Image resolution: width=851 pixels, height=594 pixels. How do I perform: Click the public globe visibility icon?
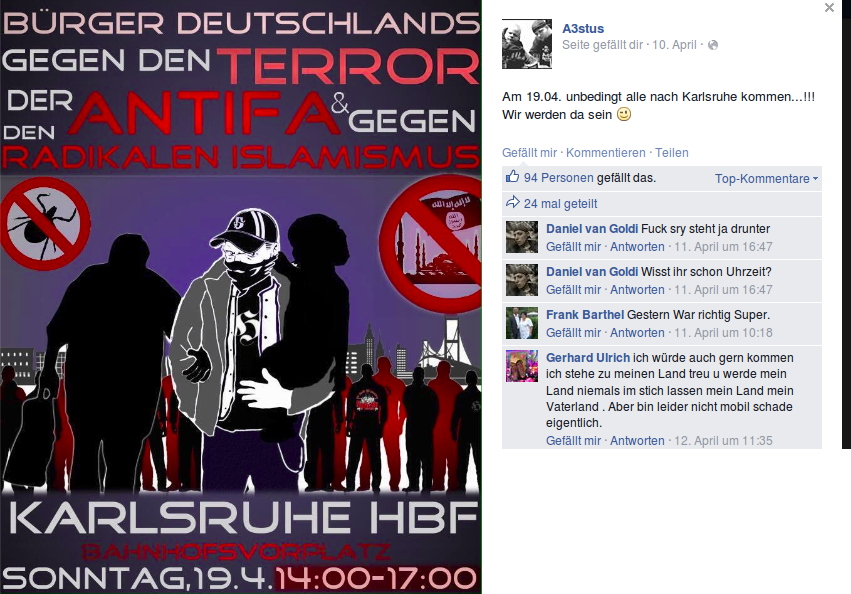point(713,45)
